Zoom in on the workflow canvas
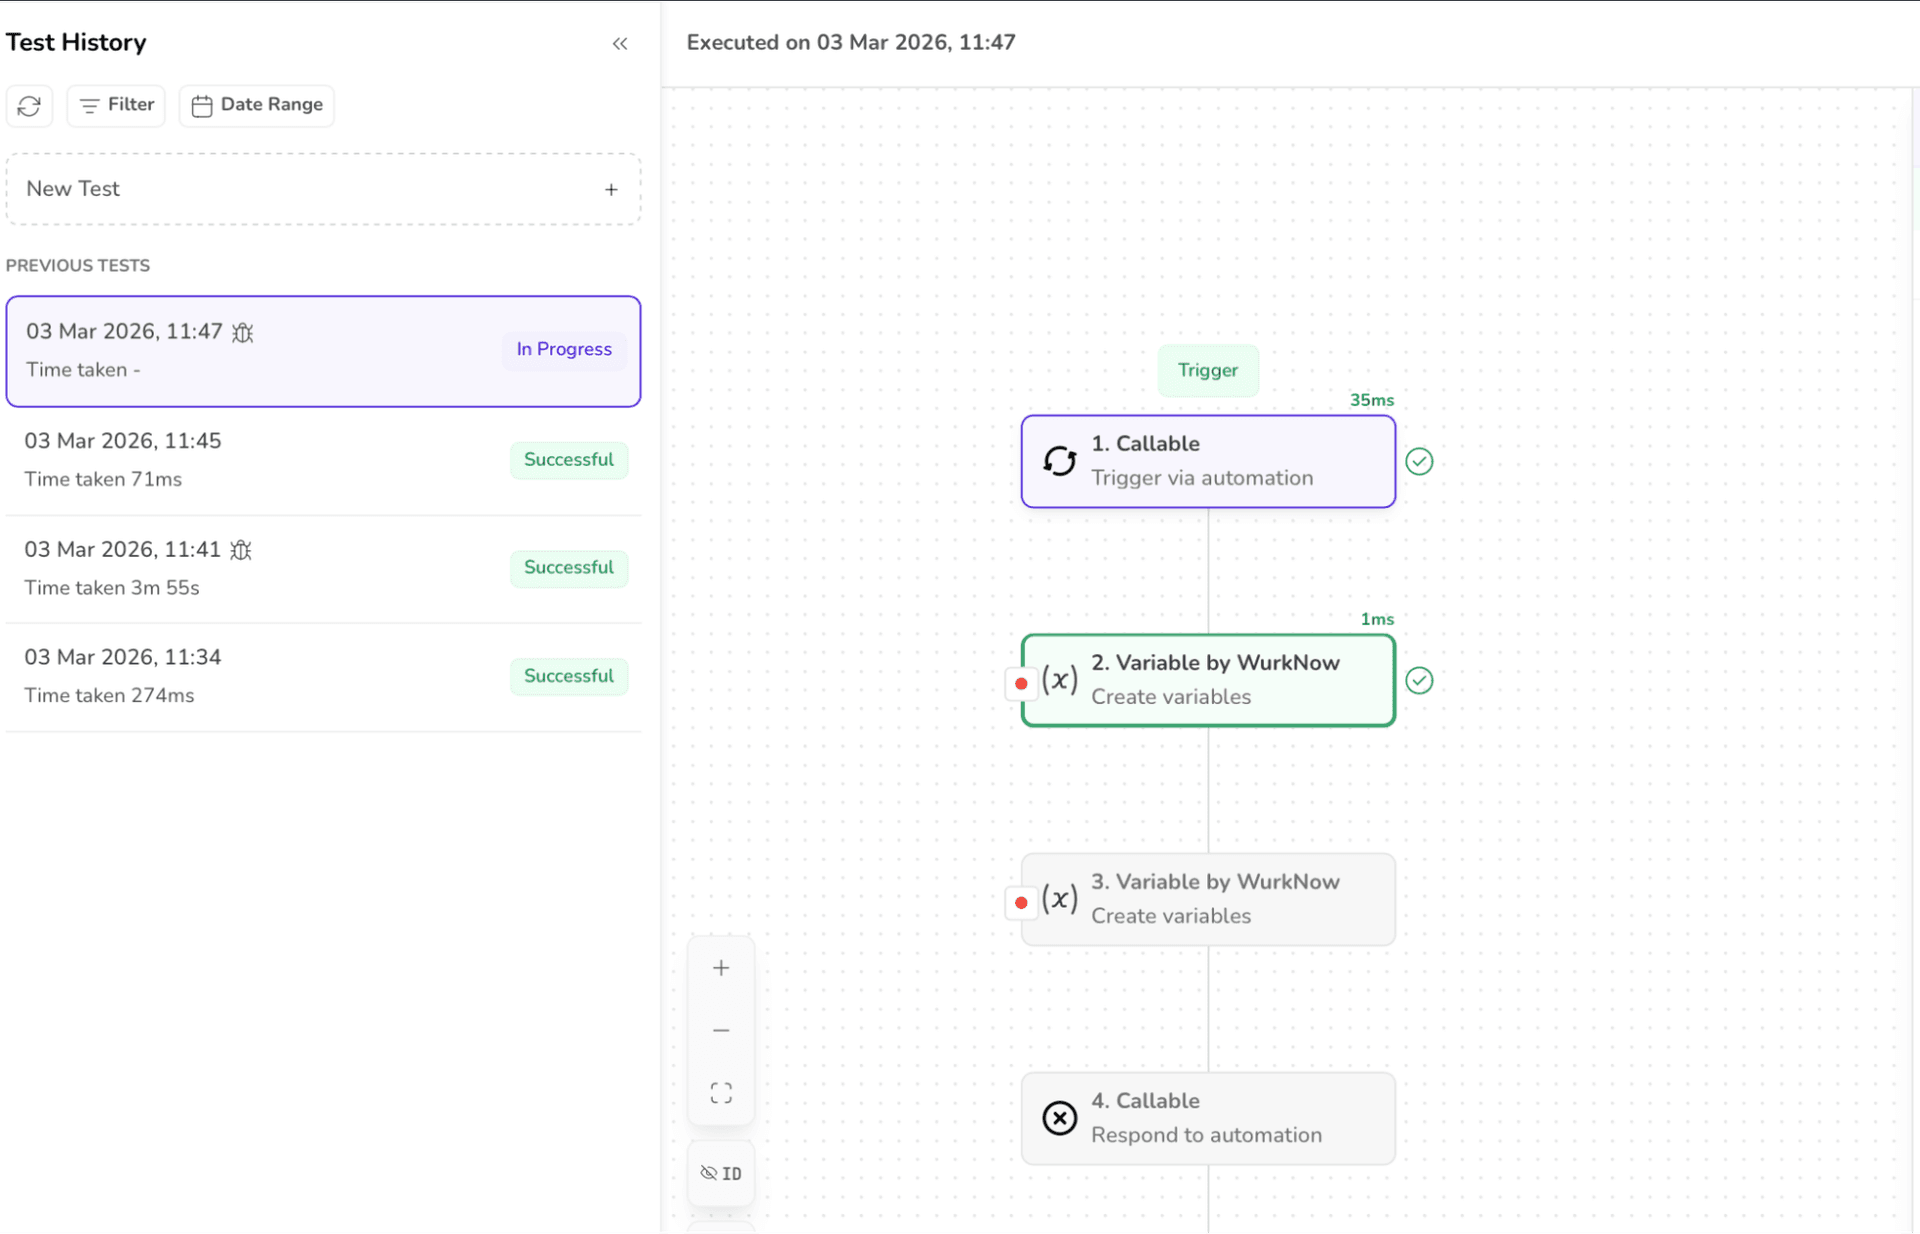Viewport: 1920px width, 1234px height. (721, 968)
